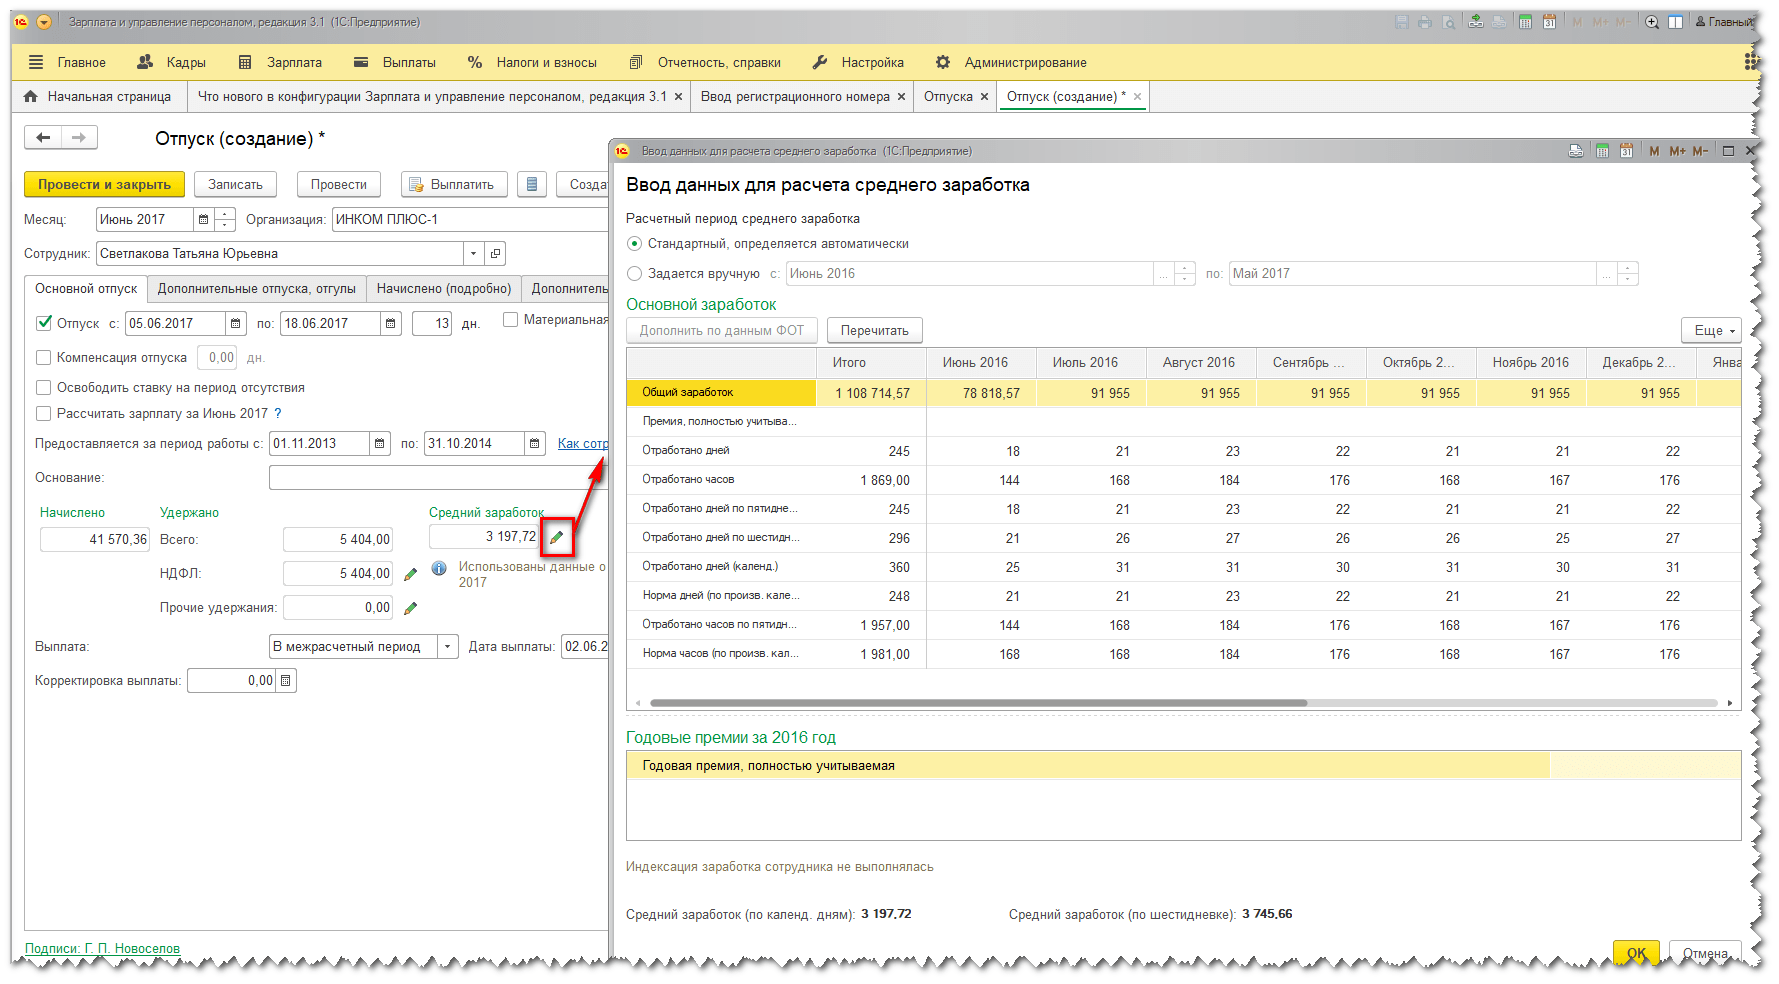Click the zoom scale icon in main title bar

1652,22
